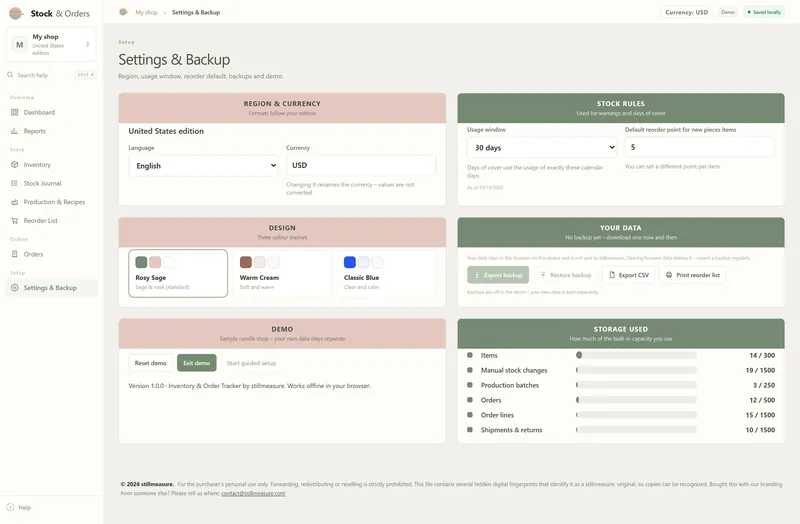This screenshot has height=524, width=800.
Task: Open Inventory from the sidebar
Action: coord(51,165)
